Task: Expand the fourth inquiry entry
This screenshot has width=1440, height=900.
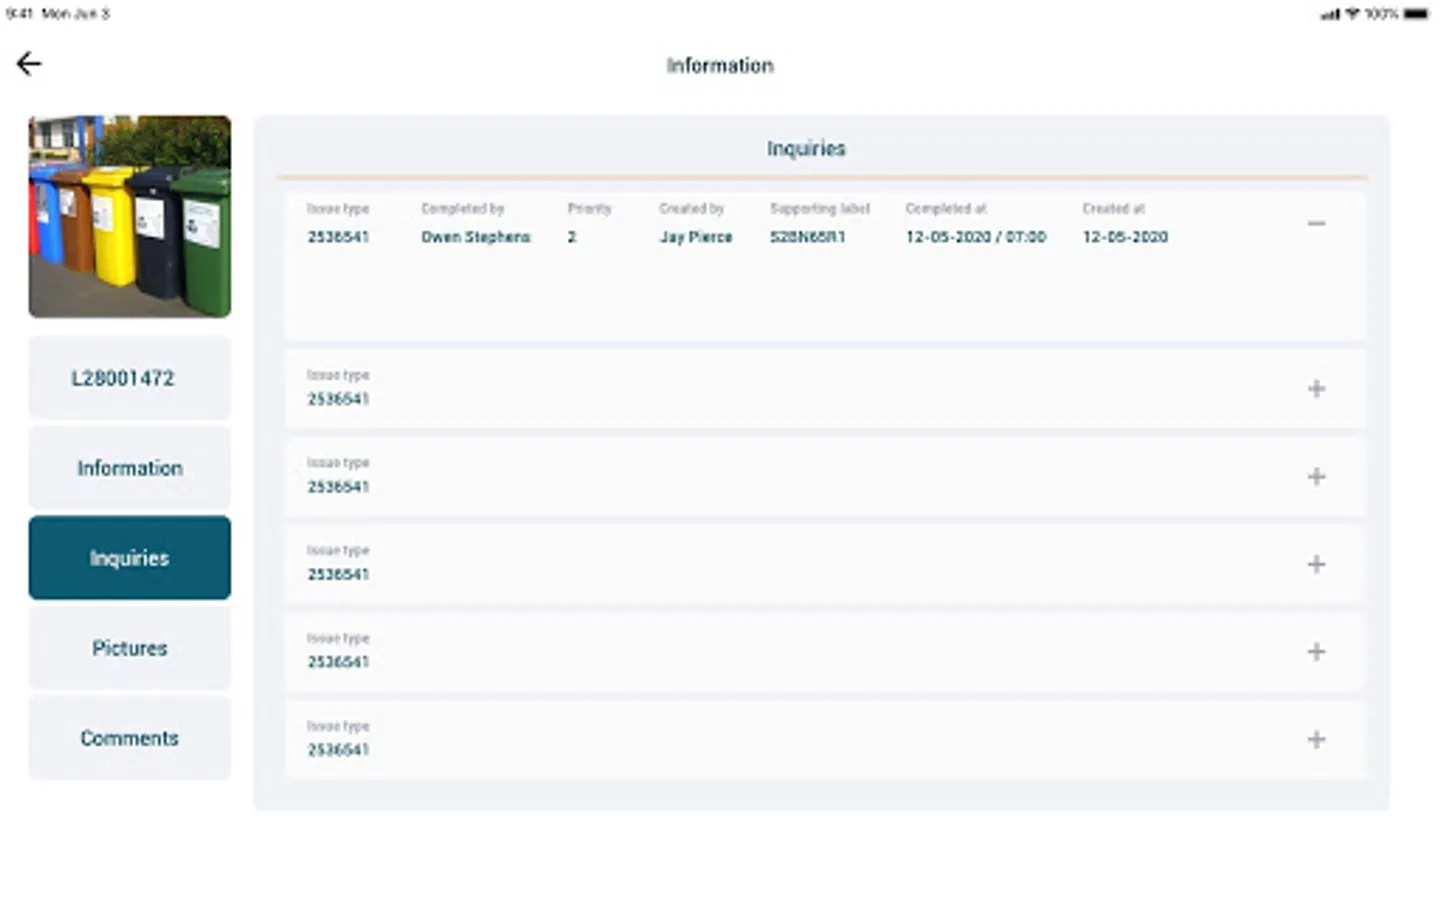Action: coord(1316,564)
